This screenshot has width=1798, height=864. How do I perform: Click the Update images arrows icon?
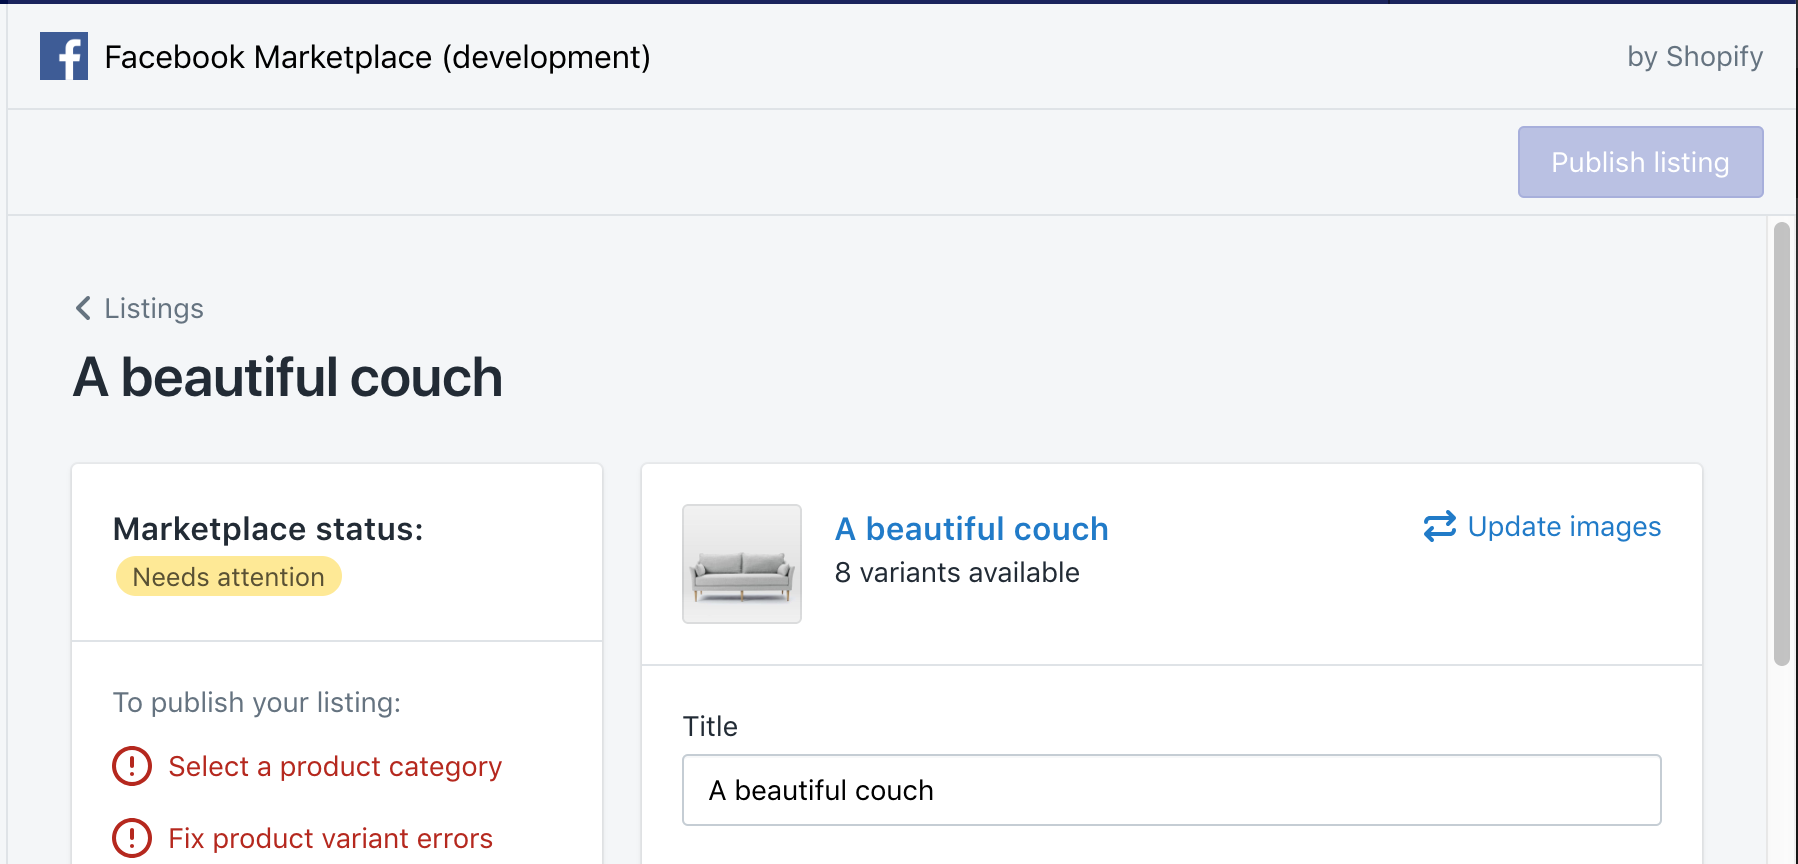click(1439, 526)
